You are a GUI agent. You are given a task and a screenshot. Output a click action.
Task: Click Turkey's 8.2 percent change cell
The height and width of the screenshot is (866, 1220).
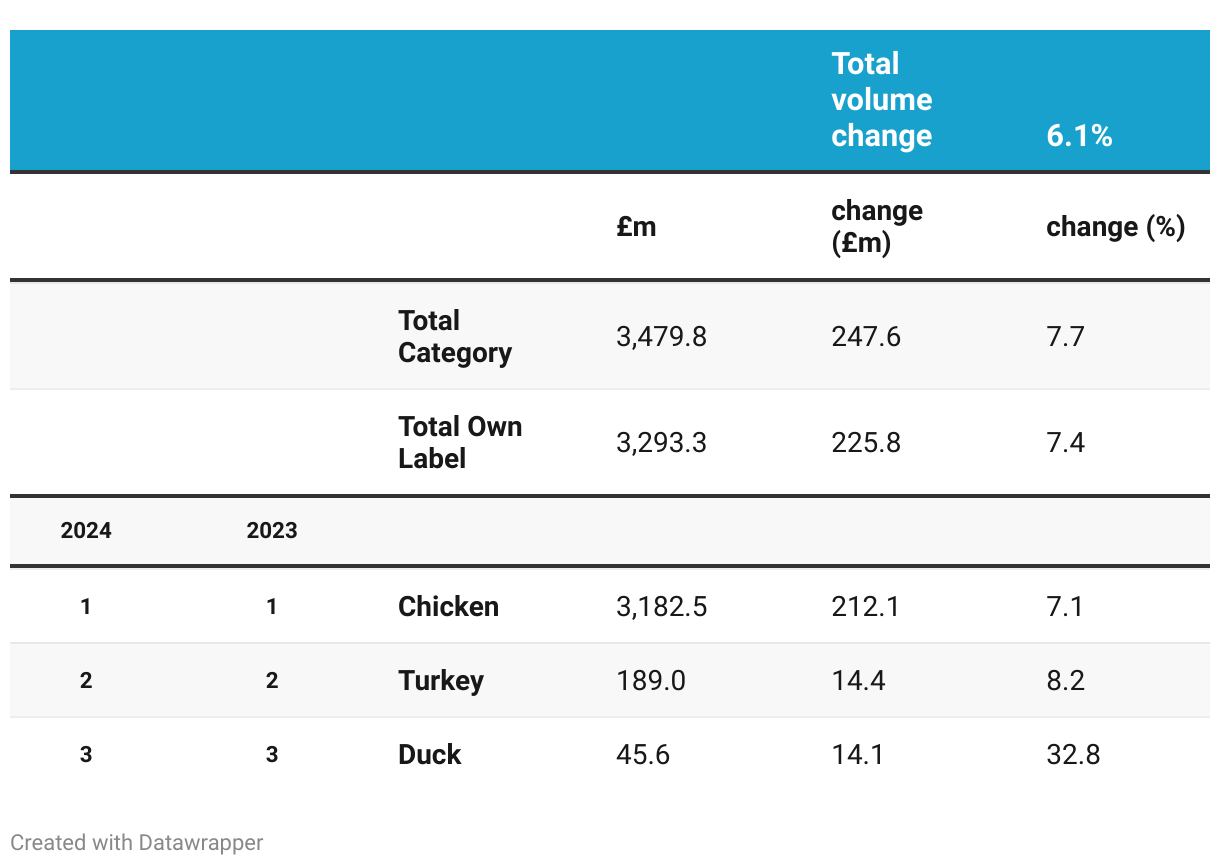(x=1066, y=681)
